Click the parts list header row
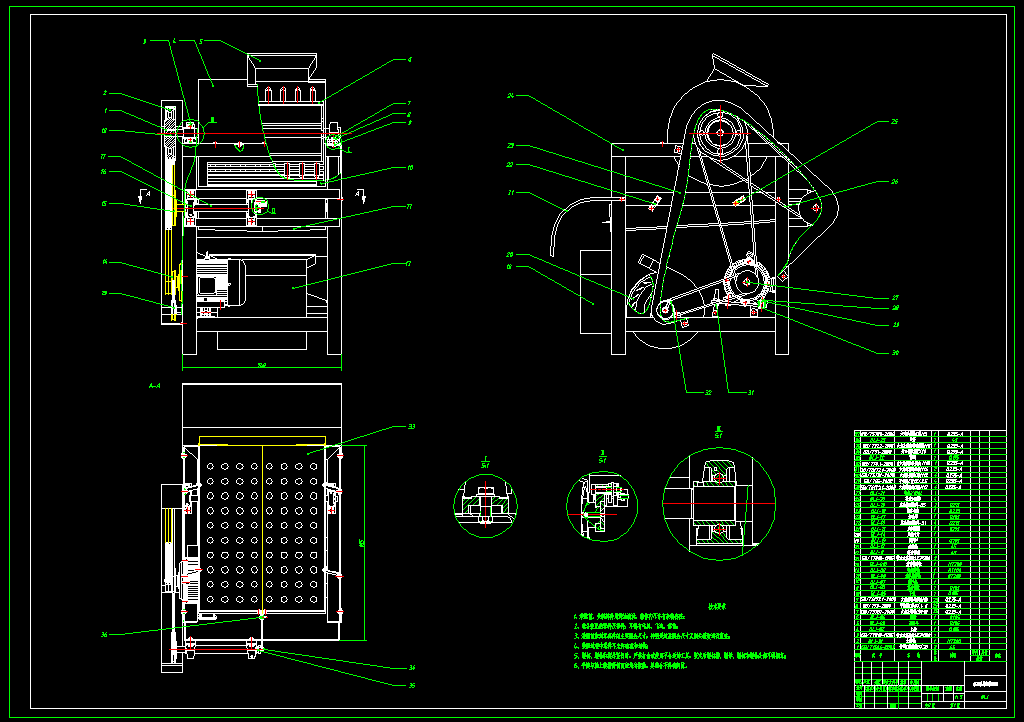This screenshot has height=722, width=1024. coord(930,655)
